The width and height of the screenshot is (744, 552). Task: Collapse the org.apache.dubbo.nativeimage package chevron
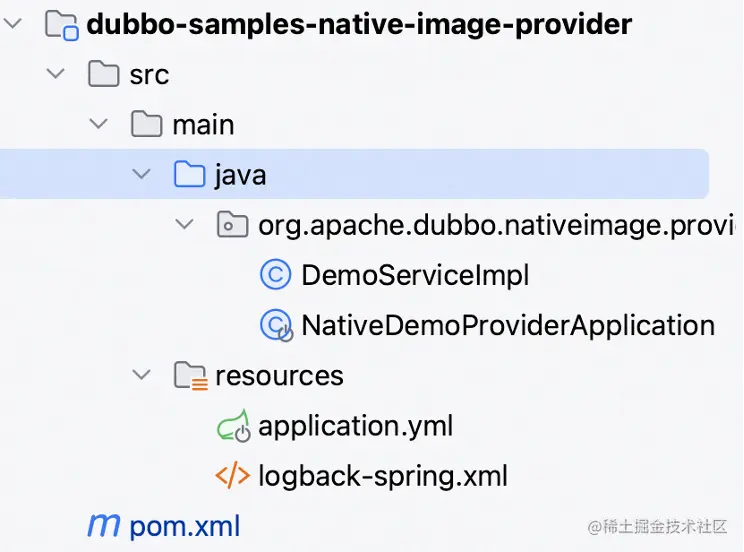(184, 224)
